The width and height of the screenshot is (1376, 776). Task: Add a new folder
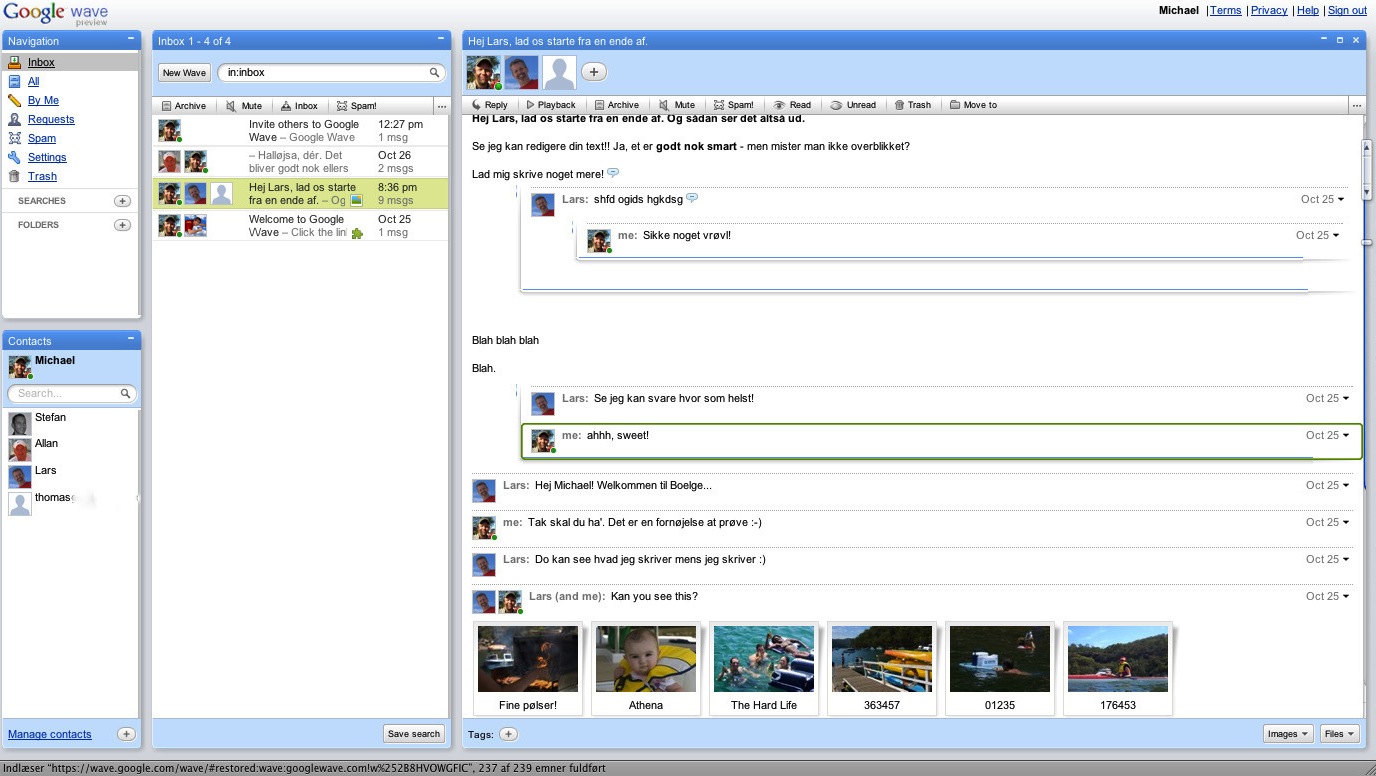[x=122, y=225]
